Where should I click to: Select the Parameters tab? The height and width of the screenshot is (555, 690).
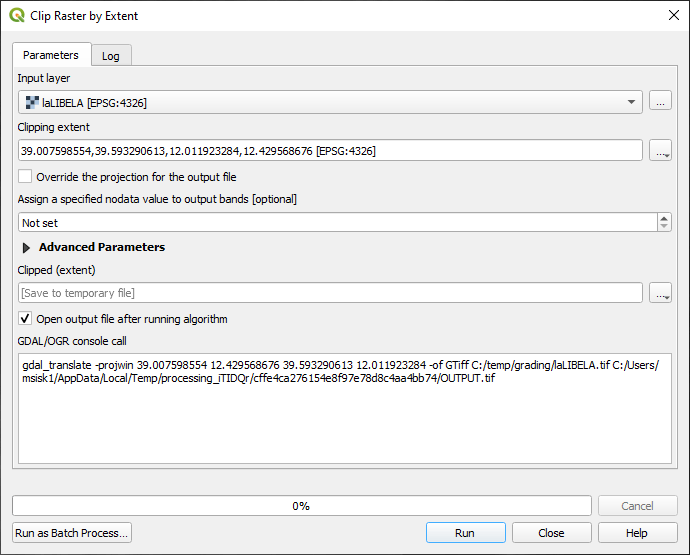point(51,55)
